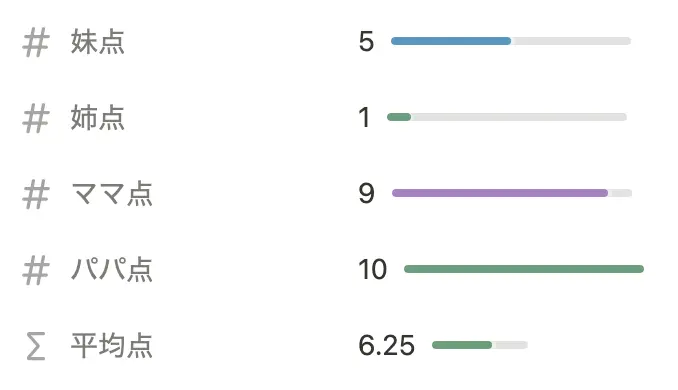Viewport: 678px width, 390px height.
Task: Click the blue 妹点 progress bar
Action: pos(511,41)
